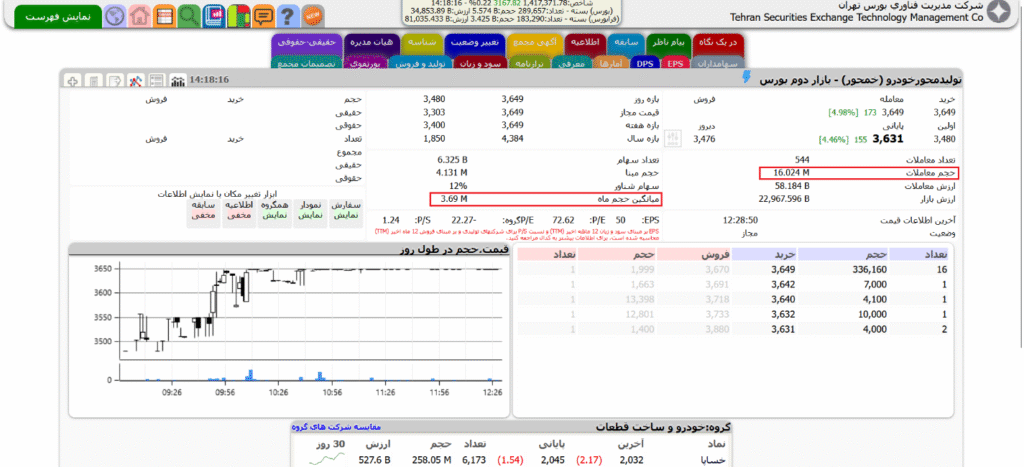Click the plus icon in stock header

(74, 81)
